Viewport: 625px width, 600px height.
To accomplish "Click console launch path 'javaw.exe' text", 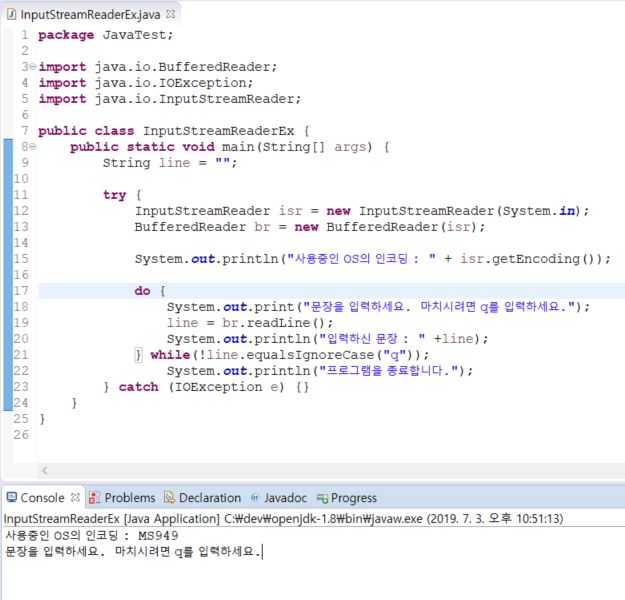I will tap(397, 519).
